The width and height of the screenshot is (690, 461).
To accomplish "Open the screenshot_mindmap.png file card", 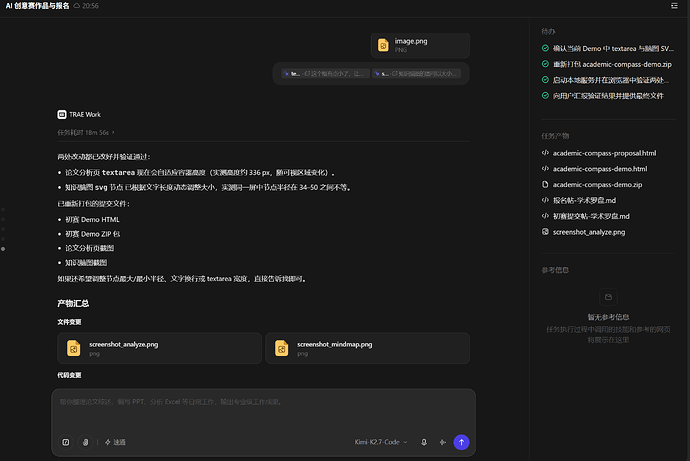I will click(367, 348).
